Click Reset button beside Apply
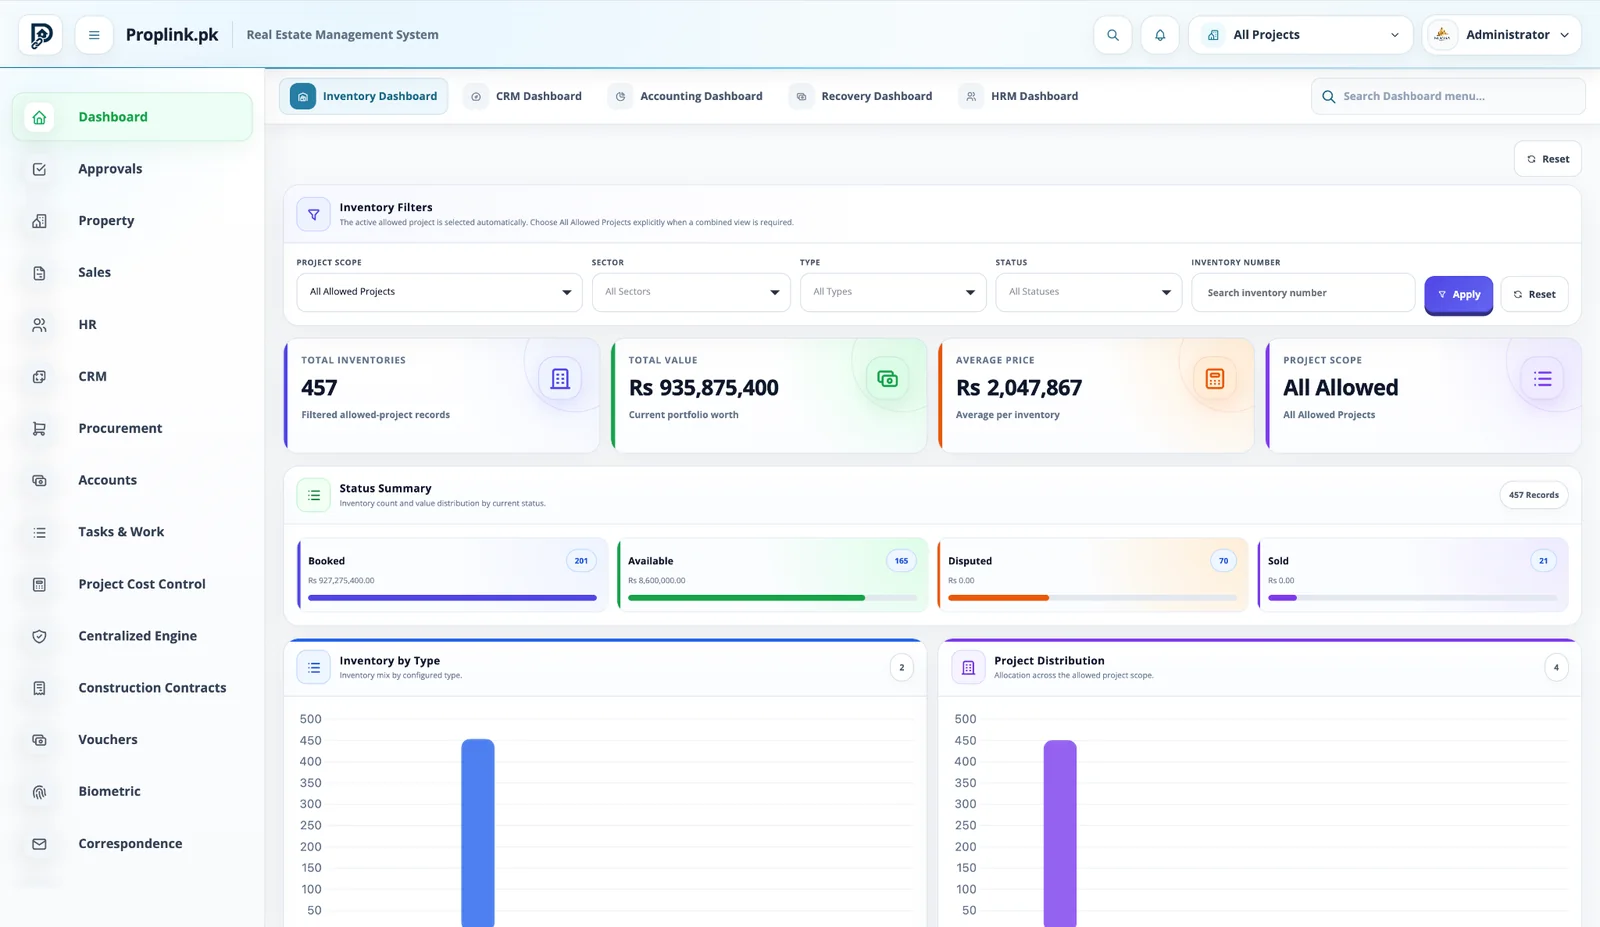This screenshot has width=1600, height=927. coord(1534,294)
